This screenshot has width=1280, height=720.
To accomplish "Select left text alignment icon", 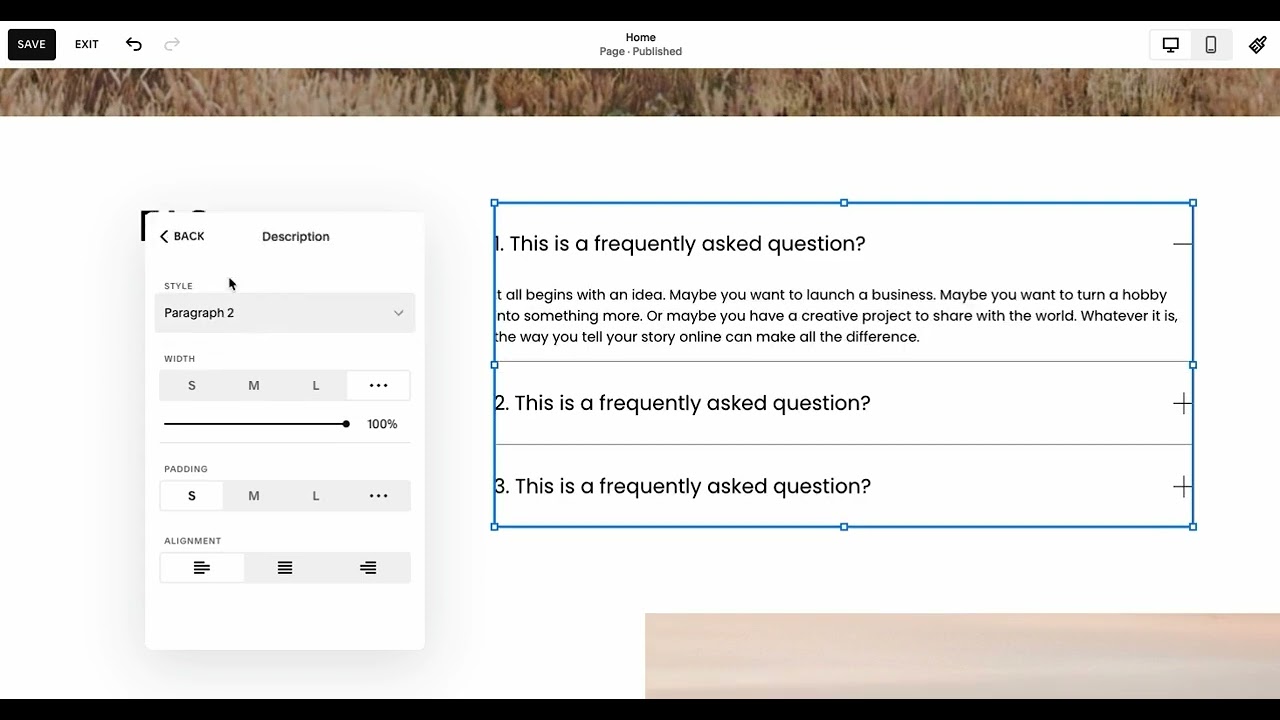I will (x=202, y=568).
